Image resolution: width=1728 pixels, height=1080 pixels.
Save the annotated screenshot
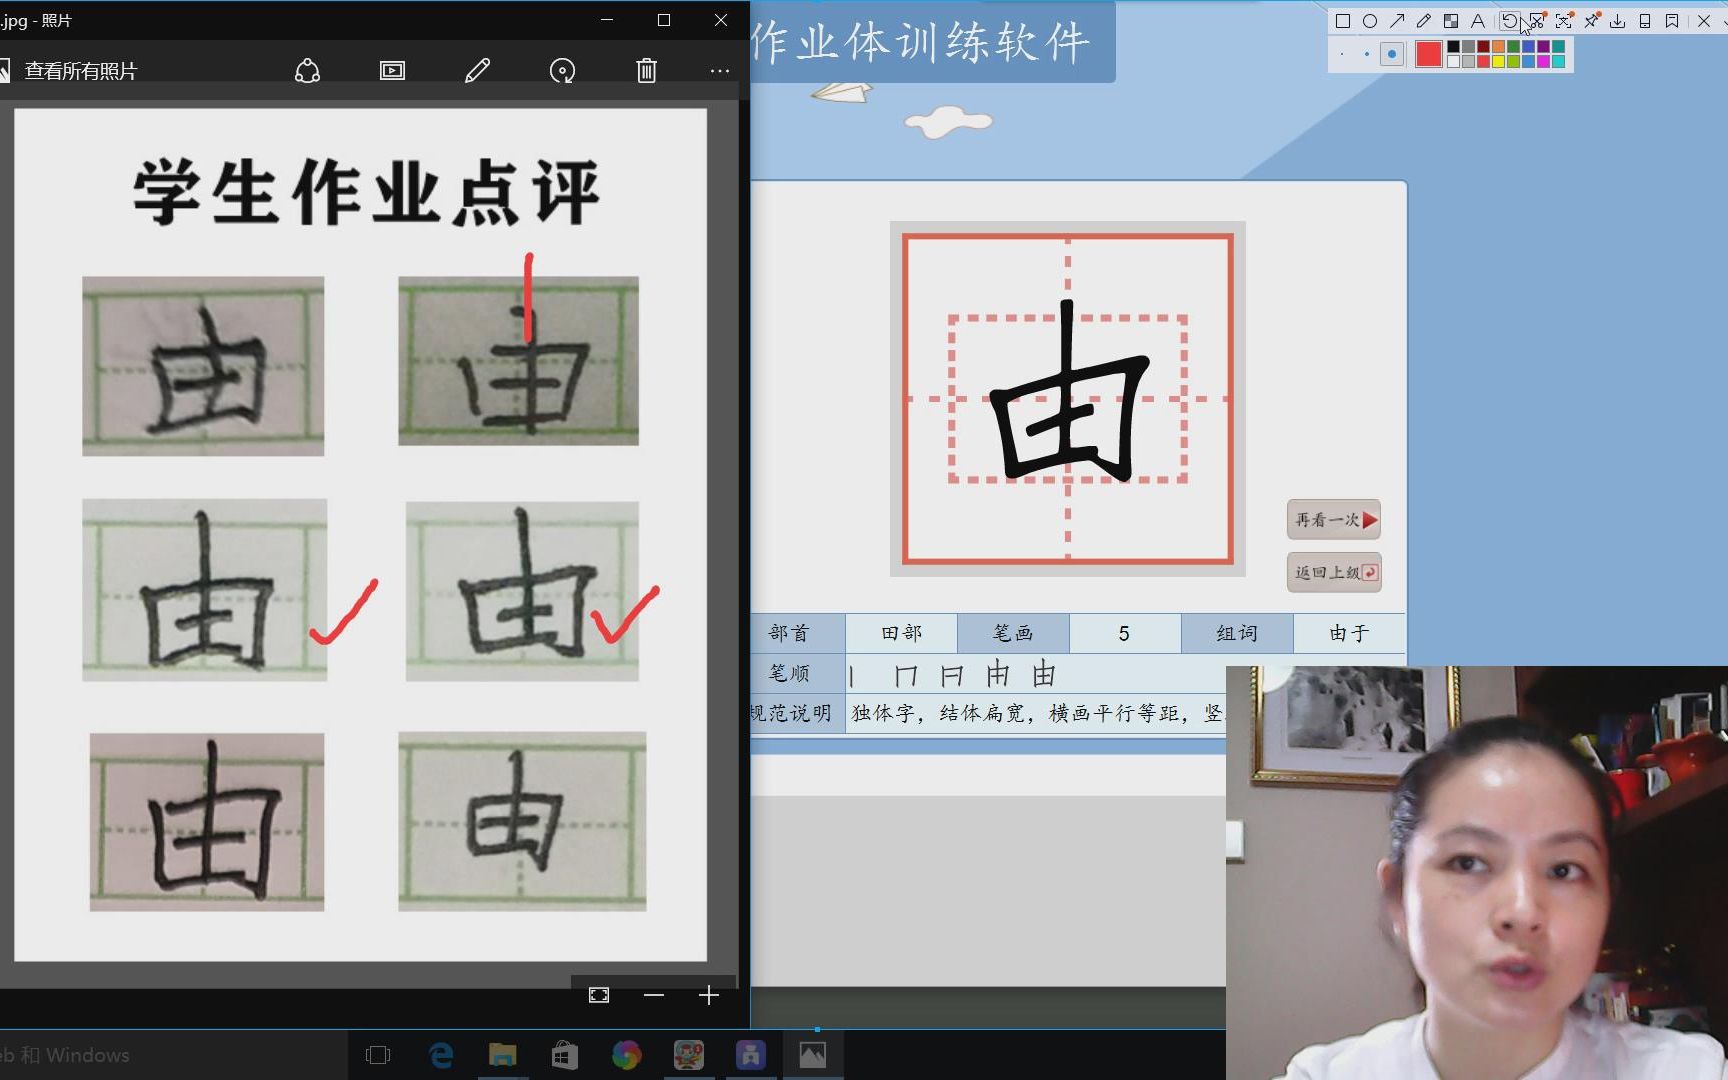click(1620, 21)
